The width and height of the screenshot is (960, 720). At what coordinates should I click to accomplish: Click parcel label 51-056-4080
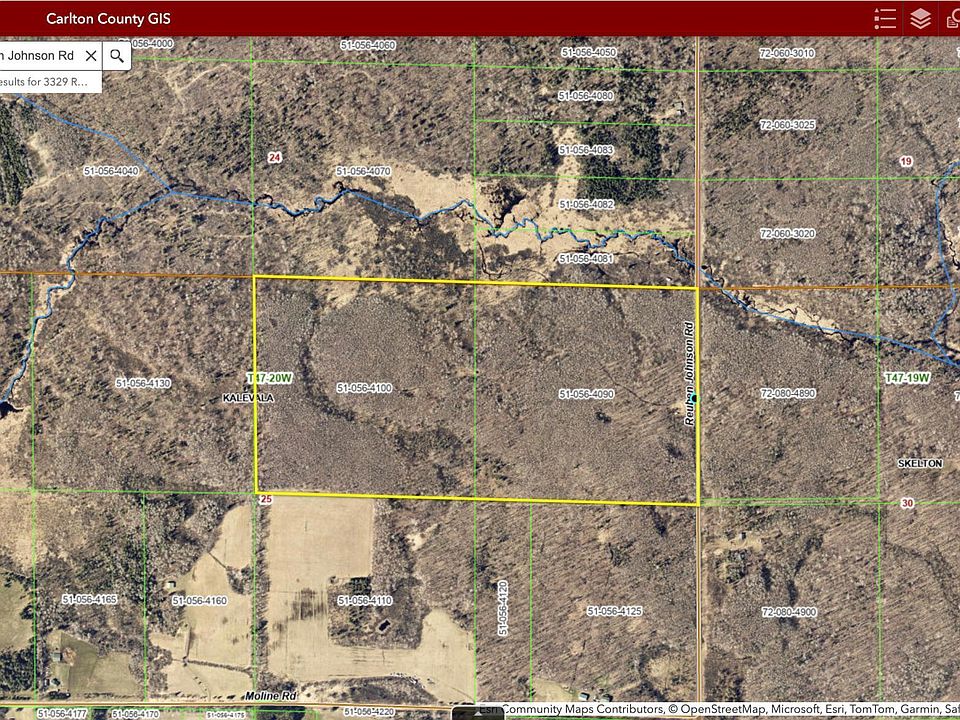585,96
